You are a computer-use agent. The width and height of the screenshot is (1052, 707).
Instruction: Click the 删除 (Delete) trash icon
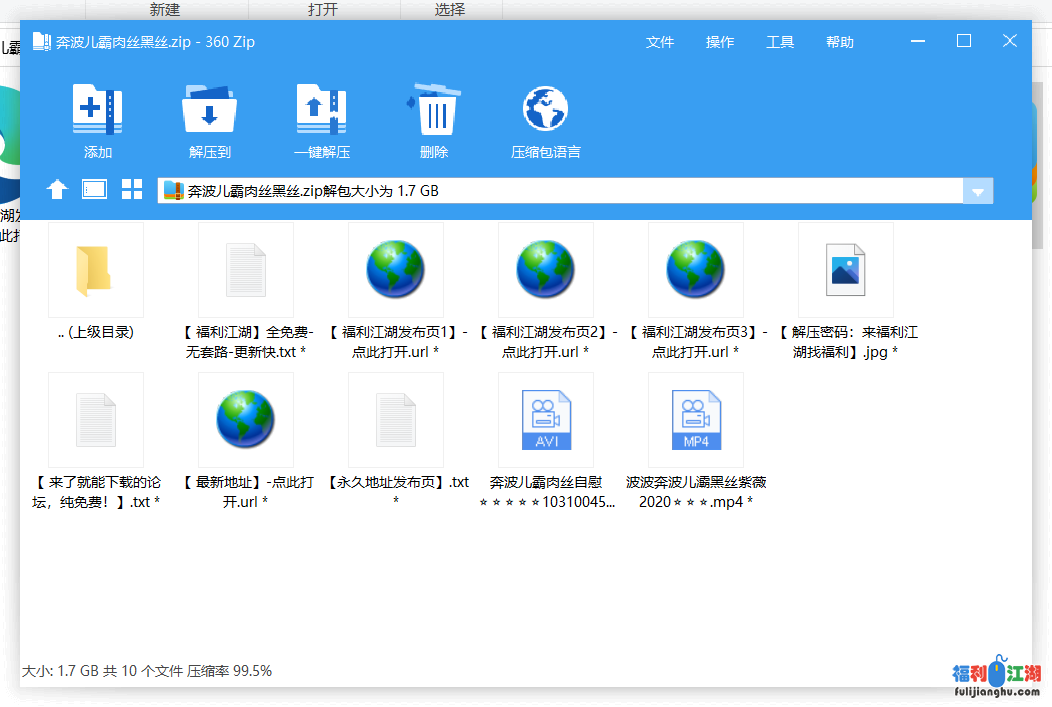tap(435, 110)
